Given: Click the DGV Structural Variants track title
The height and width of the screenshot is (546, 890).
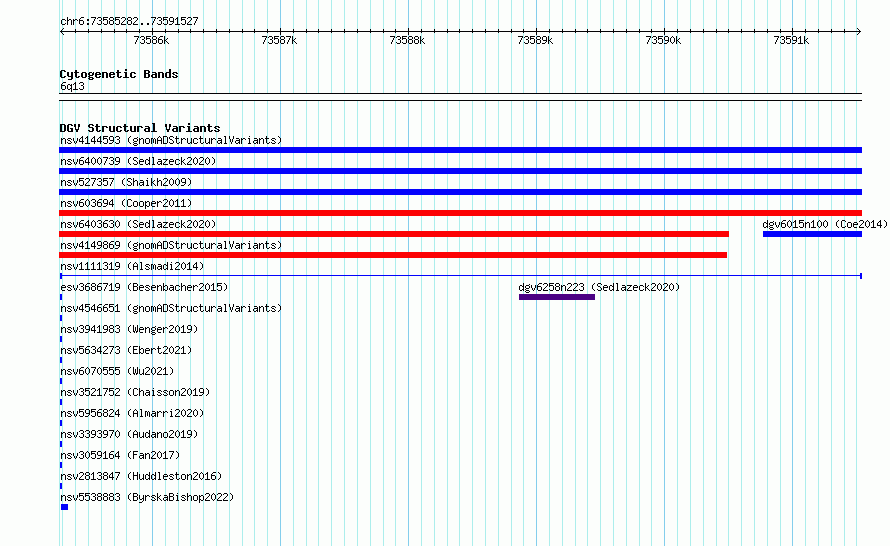Looking at the screenshot, I should click(140, 128).
